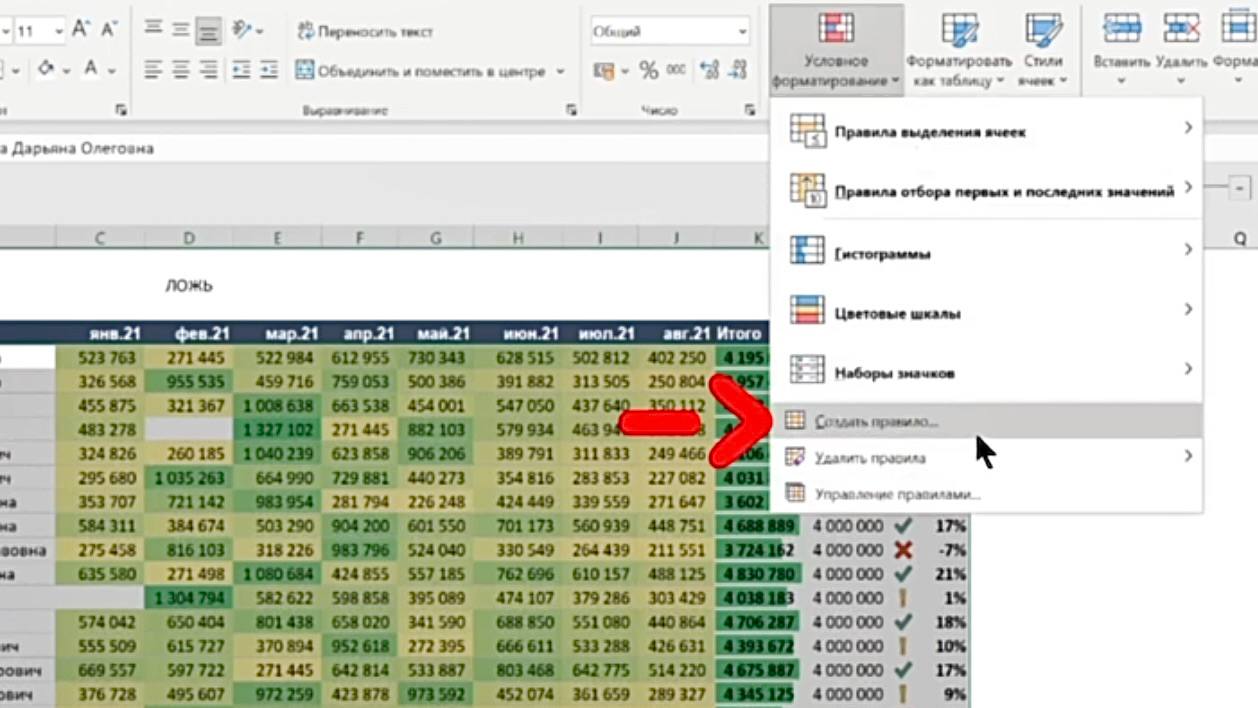Open Цветовые шкалы submenu

988,311
